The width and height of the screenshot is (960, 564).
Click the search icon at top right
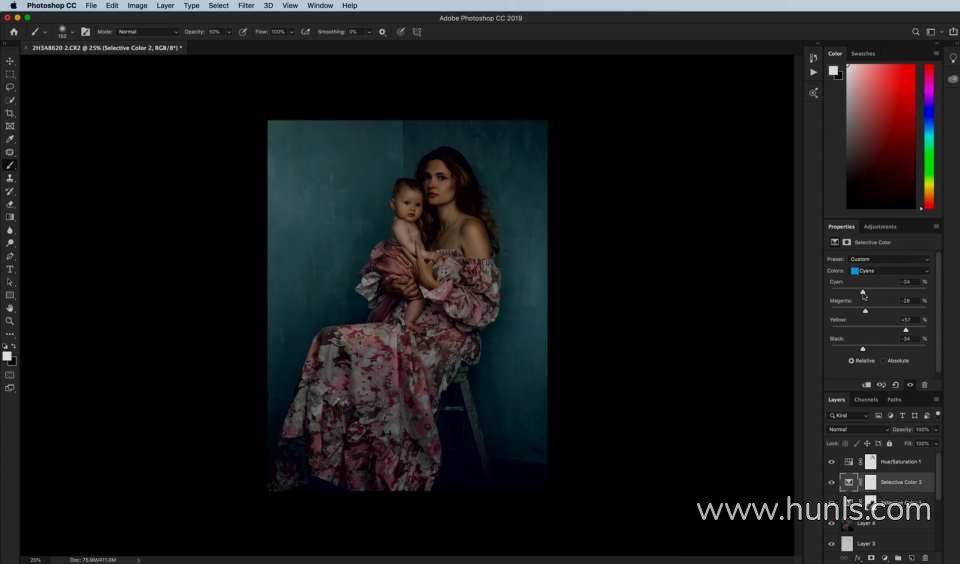tap(915, 32)
